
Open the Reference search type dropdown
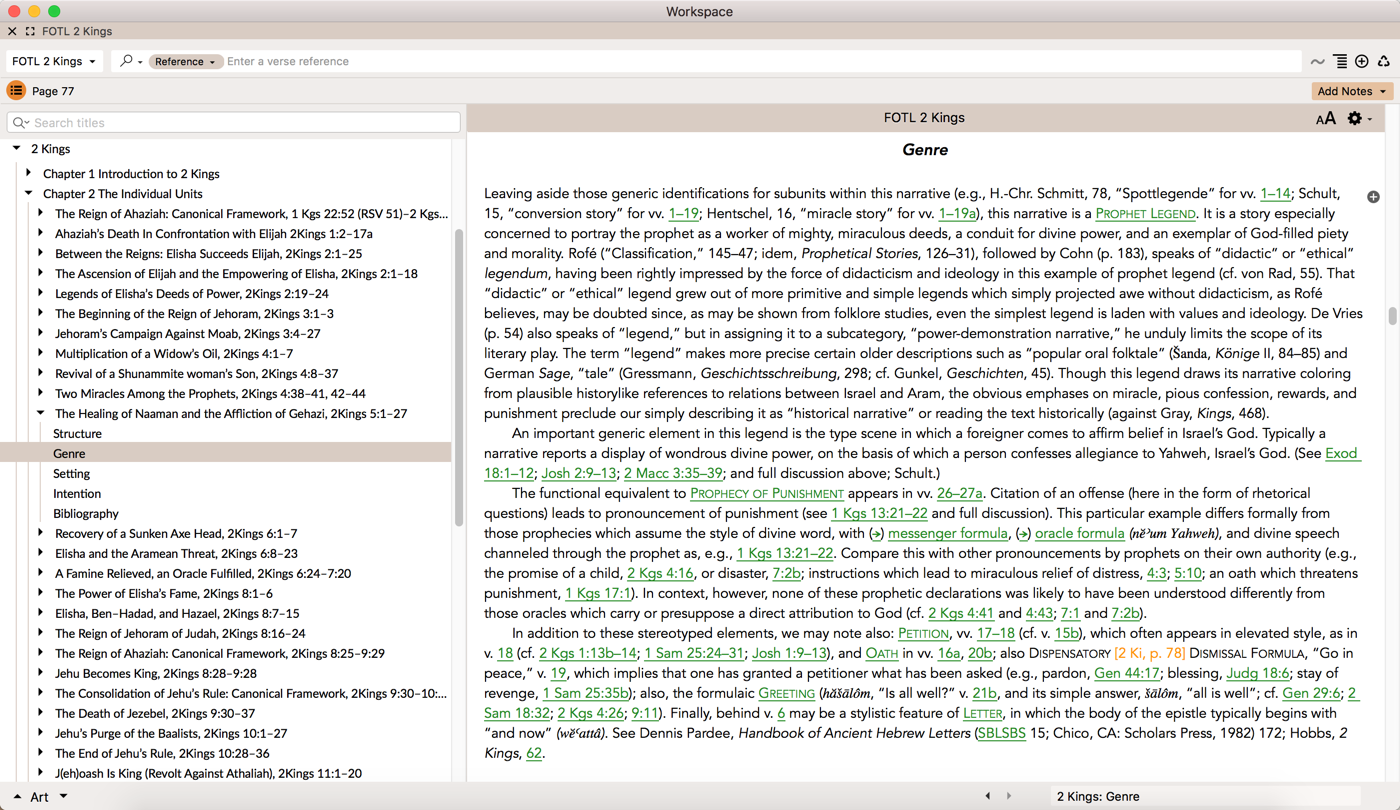click(x=184, y=62)
